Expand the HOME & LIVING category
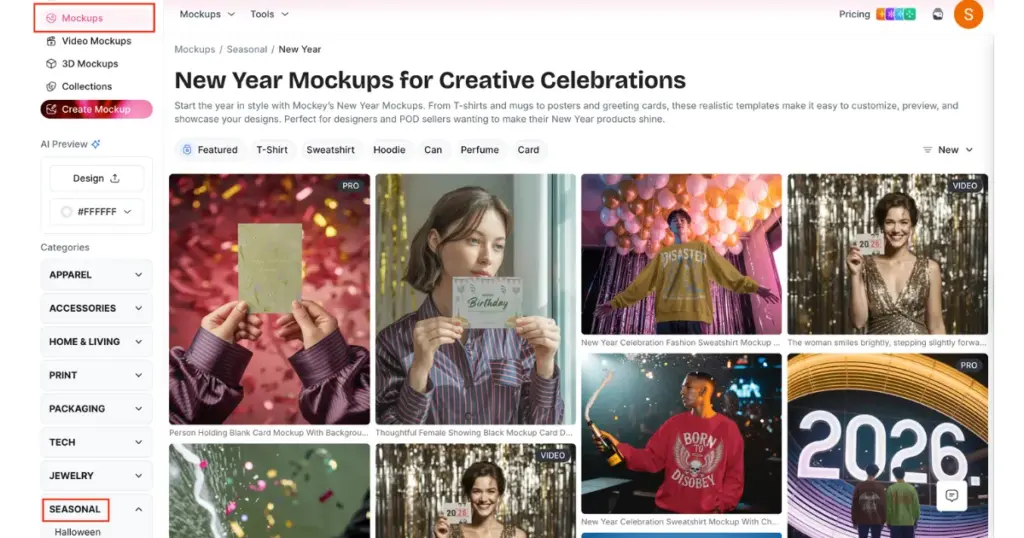1024x538 pixels. [96, 341]
